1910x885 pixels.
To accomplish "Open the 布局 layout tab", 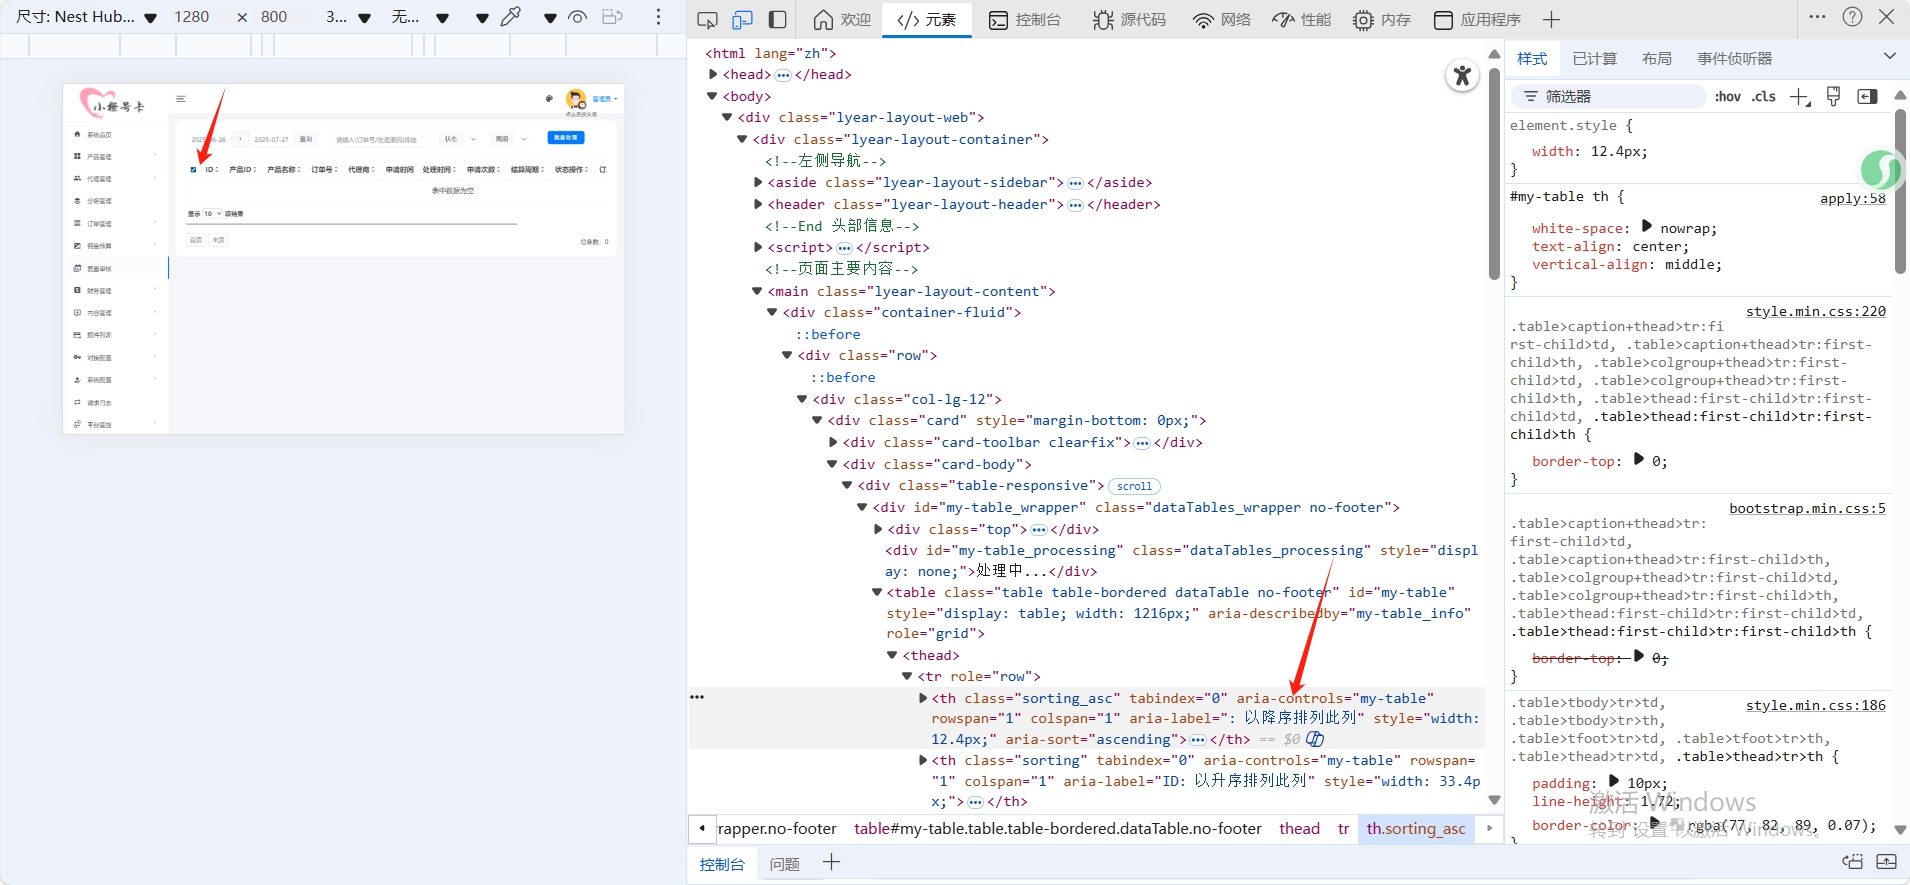I will click(1656, 58).
